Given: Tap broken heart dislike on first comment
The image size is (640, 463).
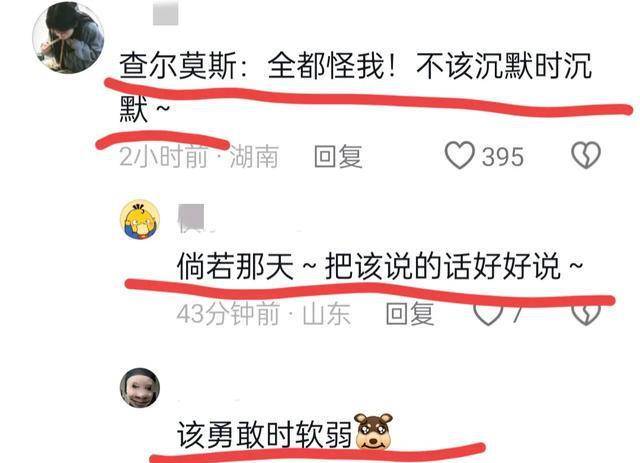Looking at the screenshot, I should (586, 155).
